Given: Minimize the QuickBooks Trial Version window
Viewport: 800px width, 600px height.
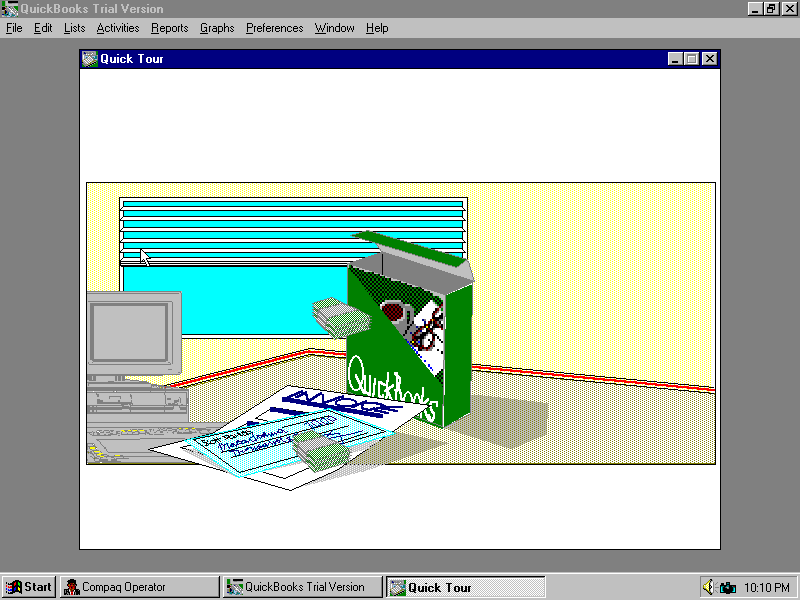Looking at the screenshot, I should [x=755, y=9].
